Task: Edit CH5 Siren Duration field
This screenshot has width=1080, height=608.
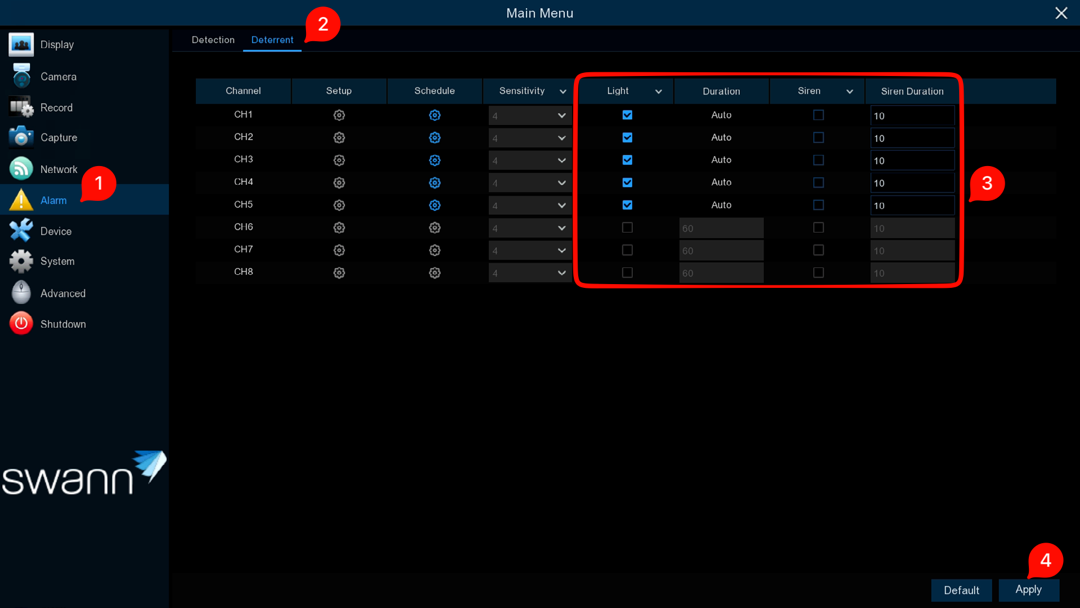Action: [912, 205]
